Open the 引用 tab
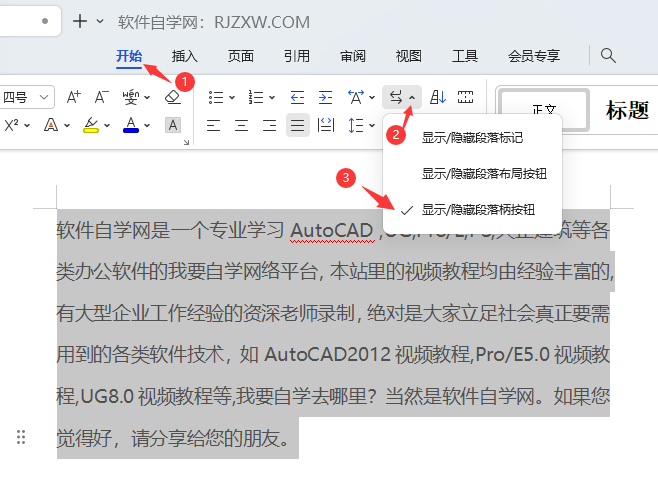The image size is (658, 504). point(297,56)
